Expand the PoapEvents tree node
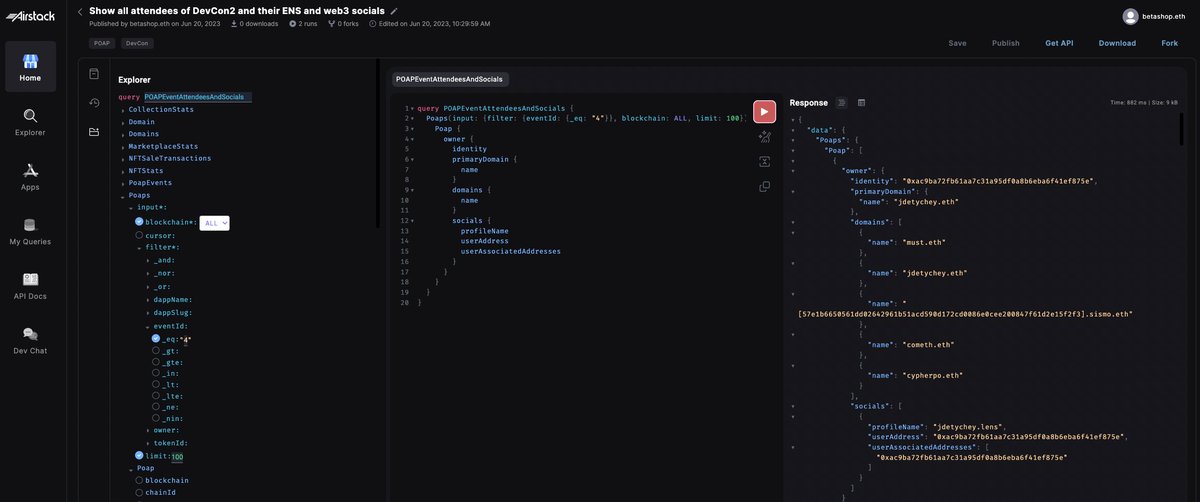This screenshot has height=502, width=1200. [123, 184]
